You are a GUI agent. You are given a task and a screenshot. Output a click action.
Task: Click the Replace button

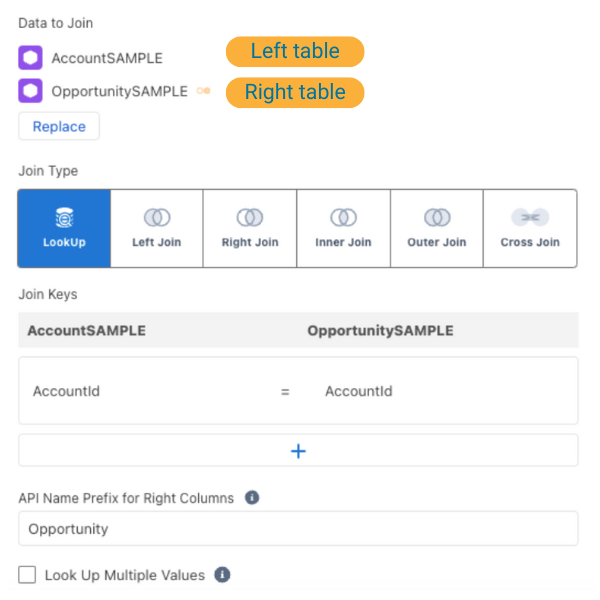(59, 126)
